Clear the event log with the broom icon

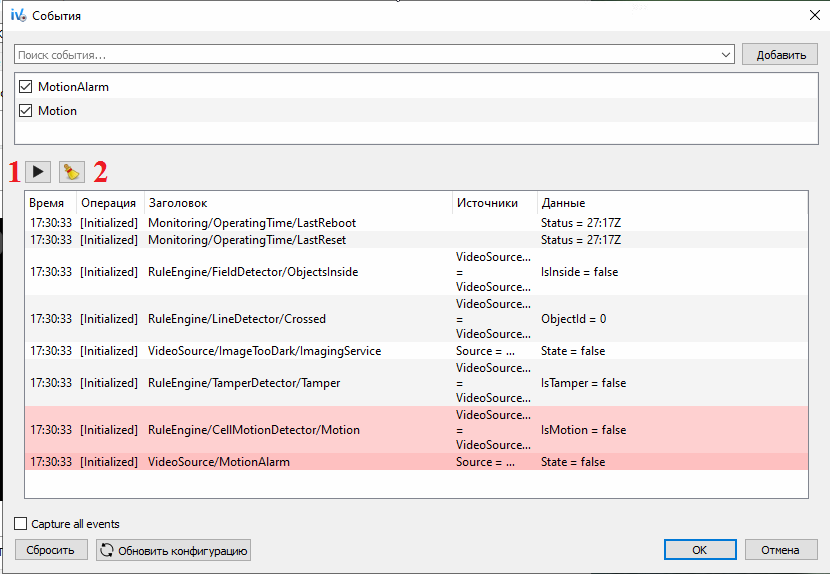click(71, 172)
